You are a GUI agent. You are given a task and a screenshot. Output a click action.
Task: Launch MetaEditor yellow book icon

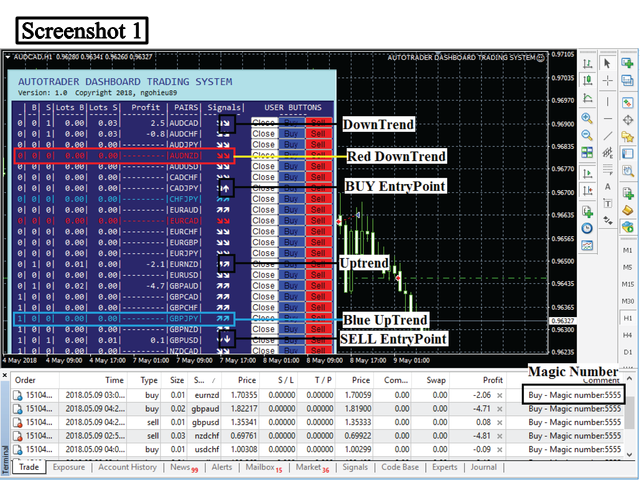pyautogui.click(x=627, y=209)
